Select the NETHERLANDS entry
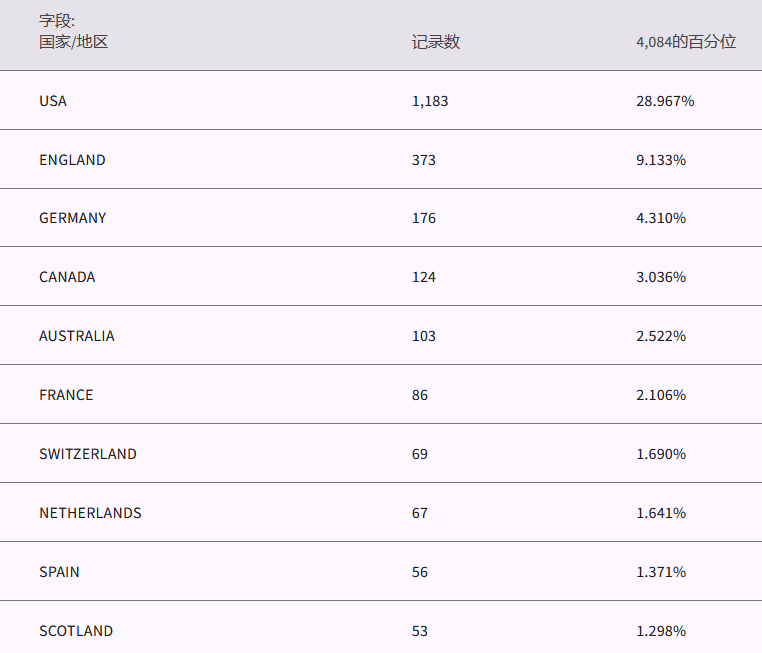This screenshot has height=653, width=762. pos(90,513)
